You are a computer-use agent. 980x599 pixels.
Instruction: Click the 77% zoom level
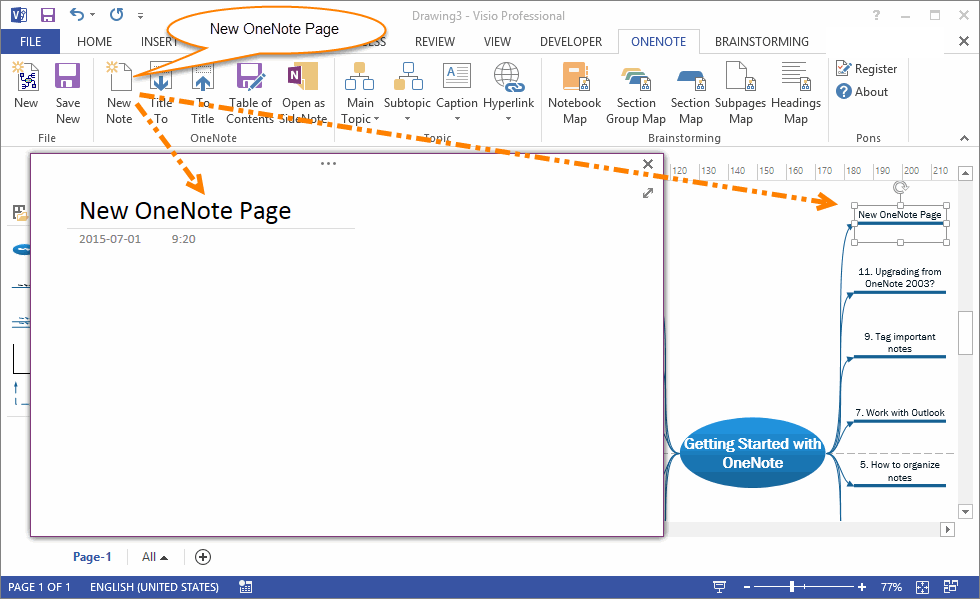point(891,587)
